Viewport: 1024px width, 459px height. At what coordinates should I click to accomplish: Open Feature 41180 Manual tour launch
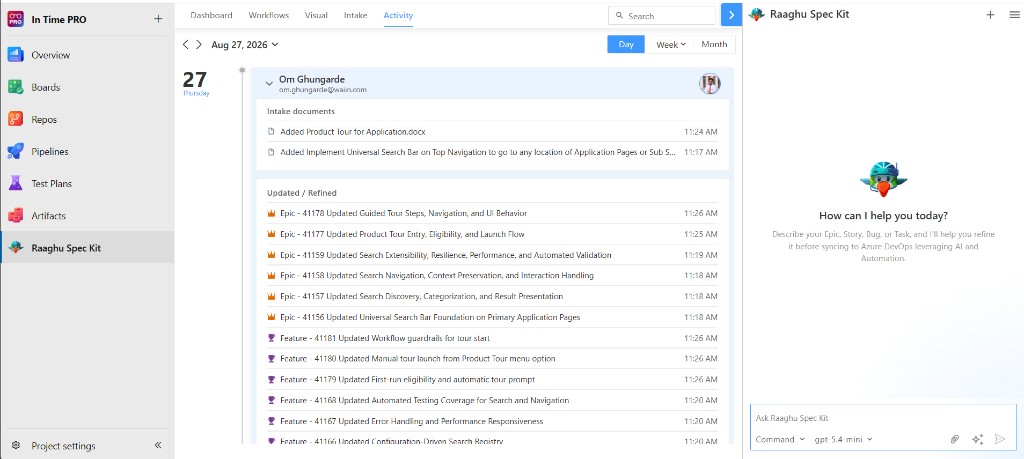click(x=492, y=358)
